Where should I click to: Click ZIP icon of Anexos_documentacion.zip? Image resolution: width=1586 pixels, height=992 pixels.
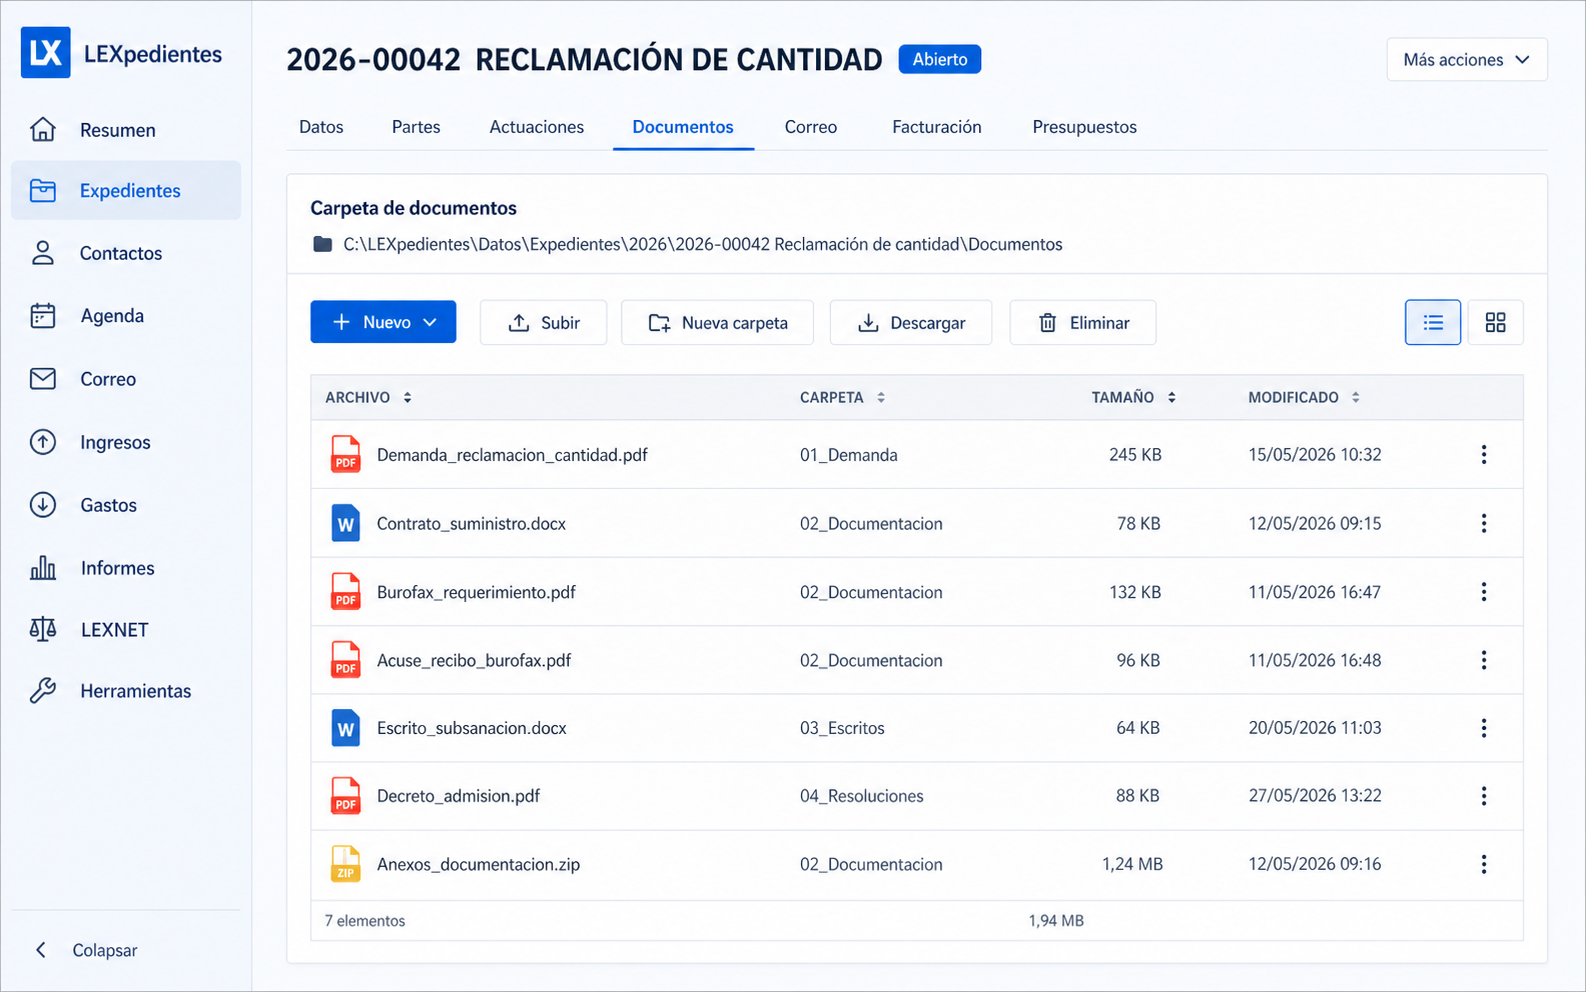click(345, 864)
